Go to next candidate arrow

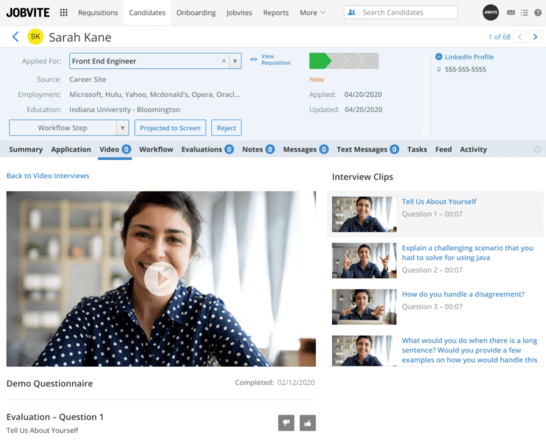tap(535, 37)
